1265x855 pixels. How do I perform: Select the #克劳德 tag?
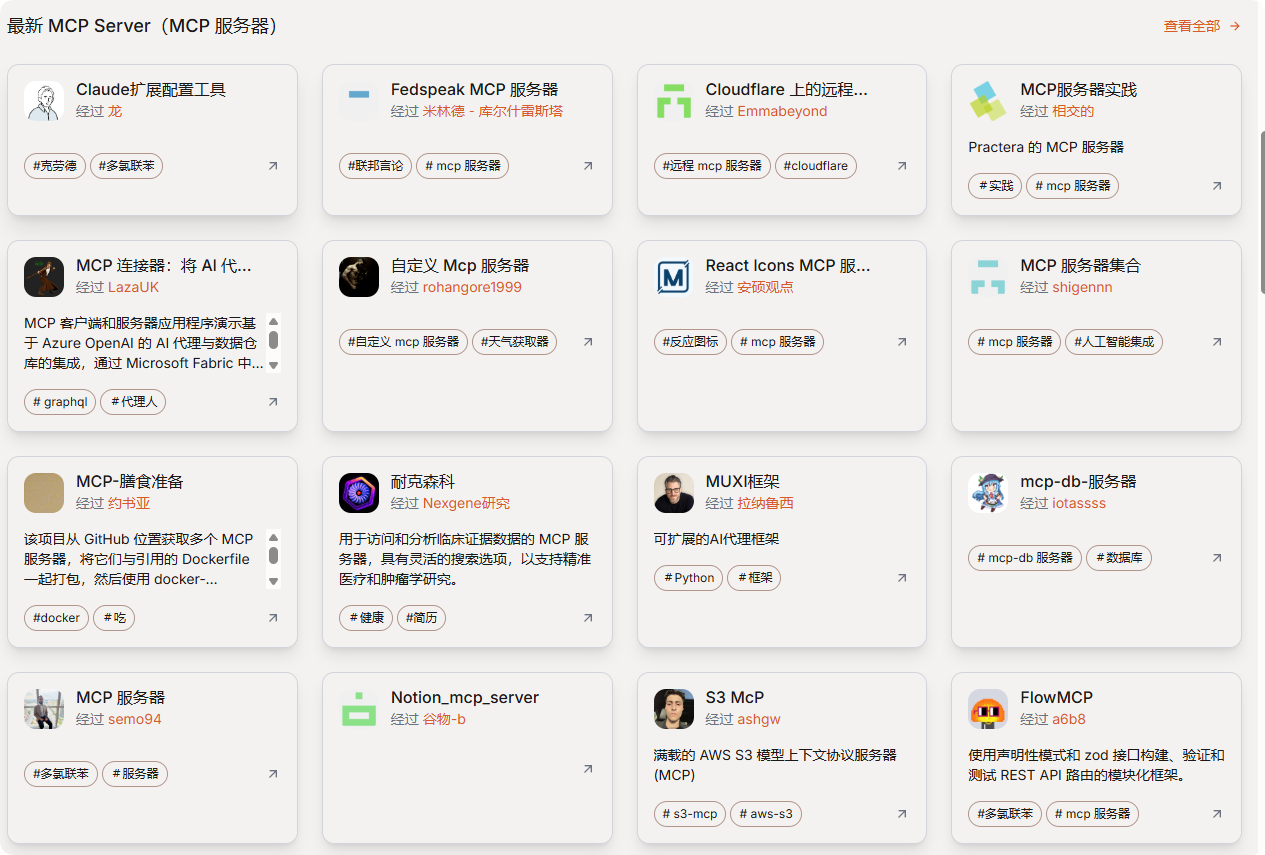pos(55,166)
